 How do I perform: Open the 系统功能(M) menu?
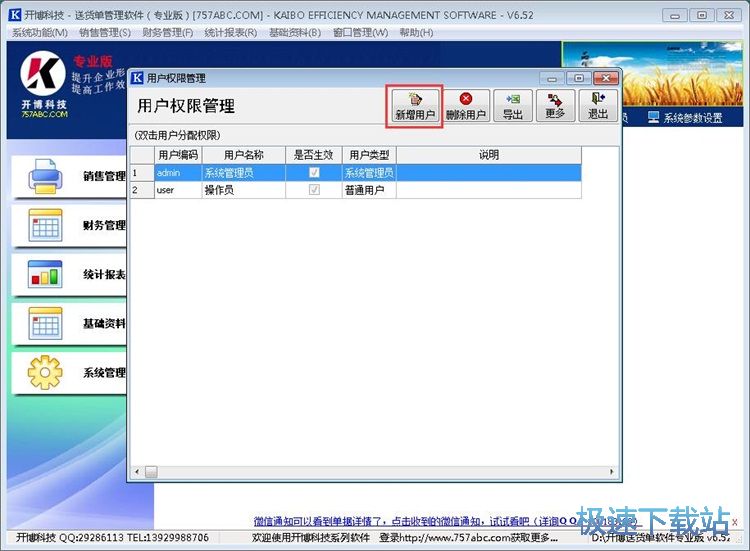pyautogui.click(x=40, y=33)
